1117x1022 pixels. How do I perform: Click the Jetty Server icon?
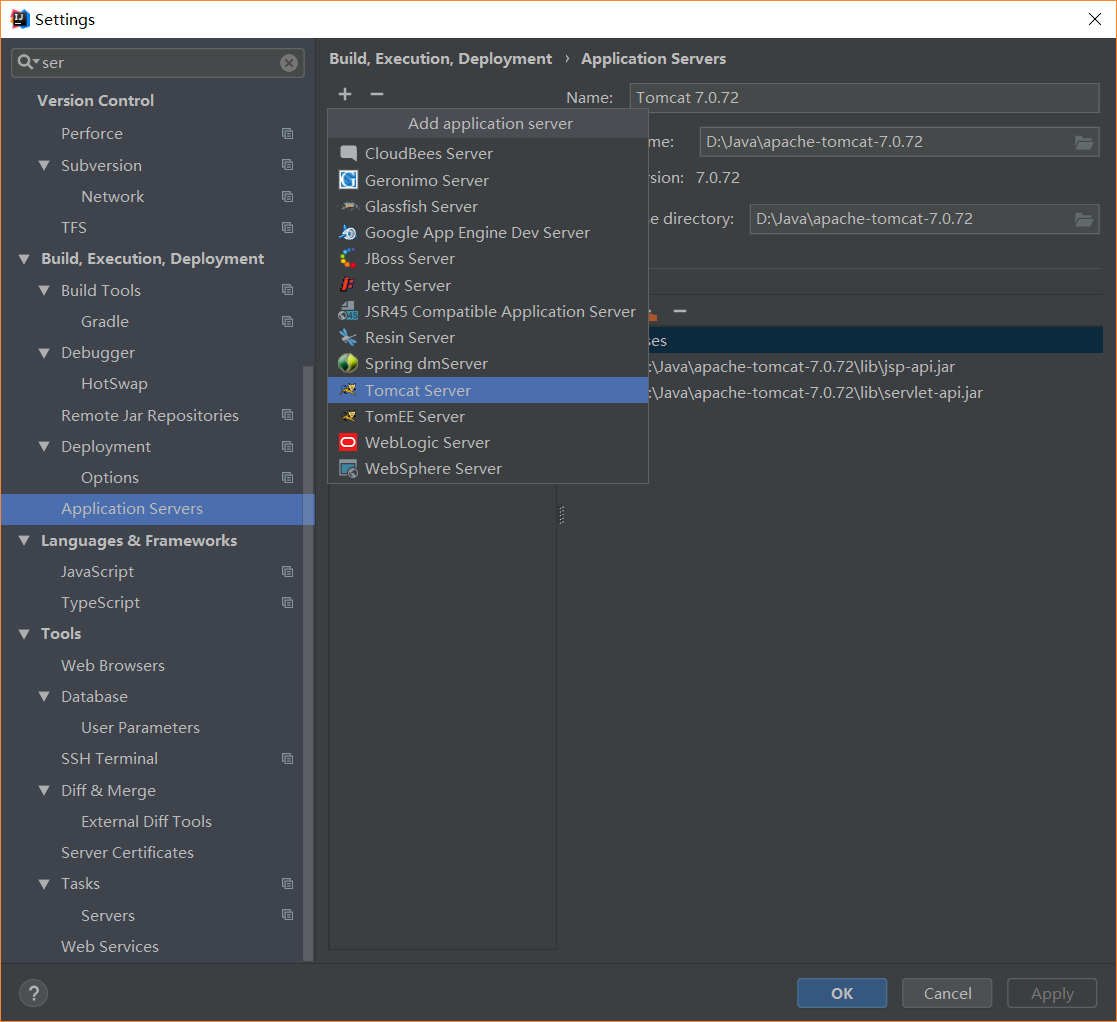[x=348, y=285]
